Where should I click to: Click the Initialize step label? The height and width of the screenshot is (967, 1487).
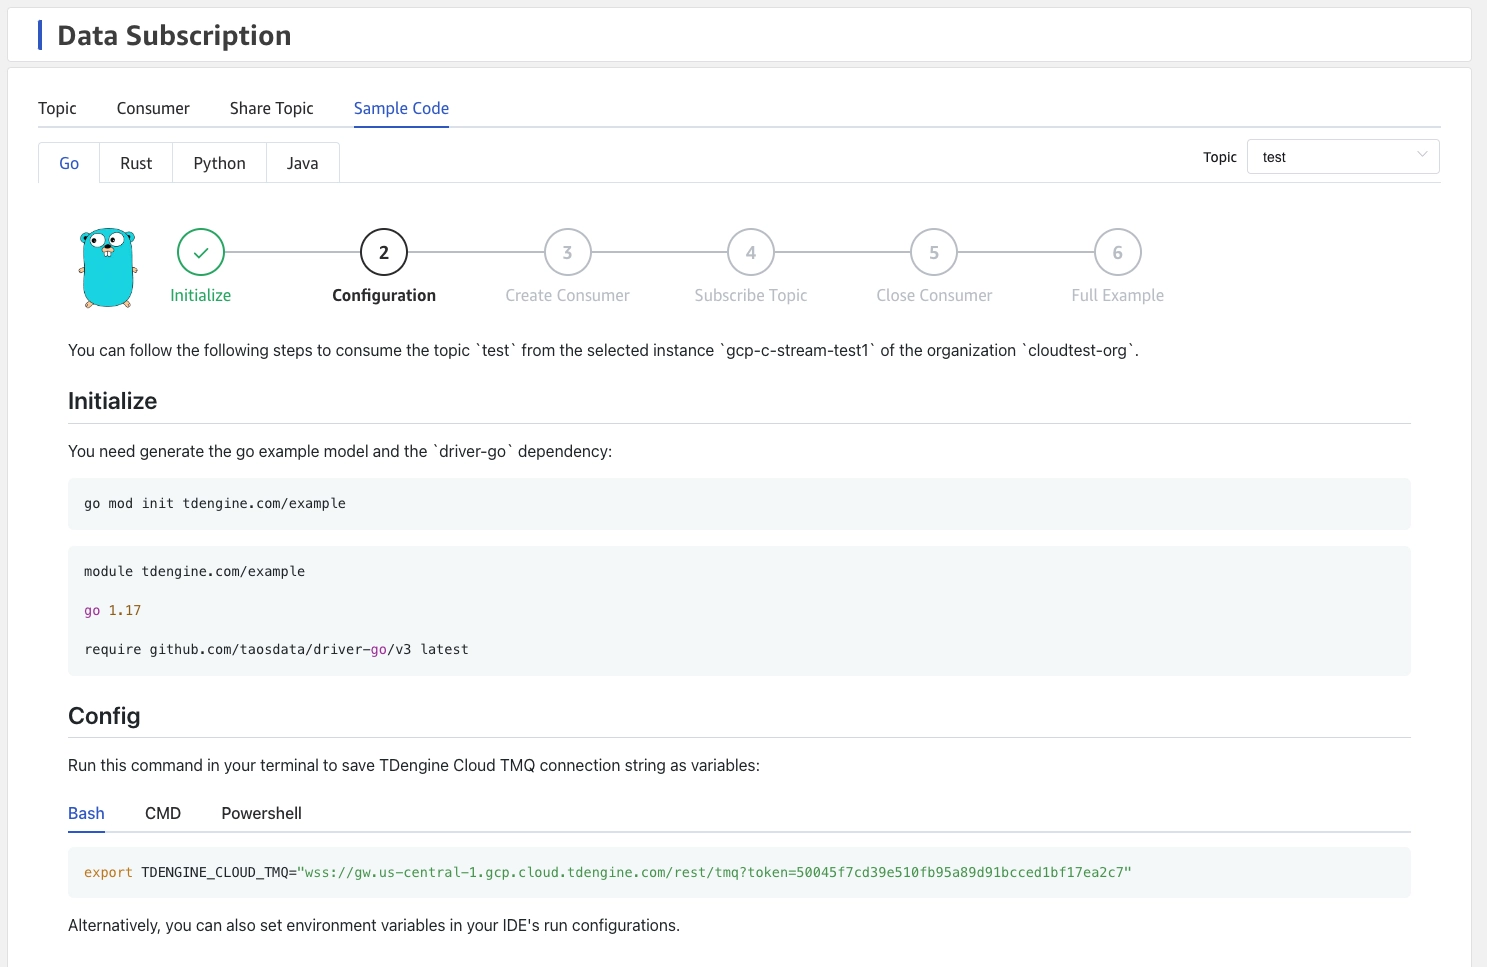[201, 295]
